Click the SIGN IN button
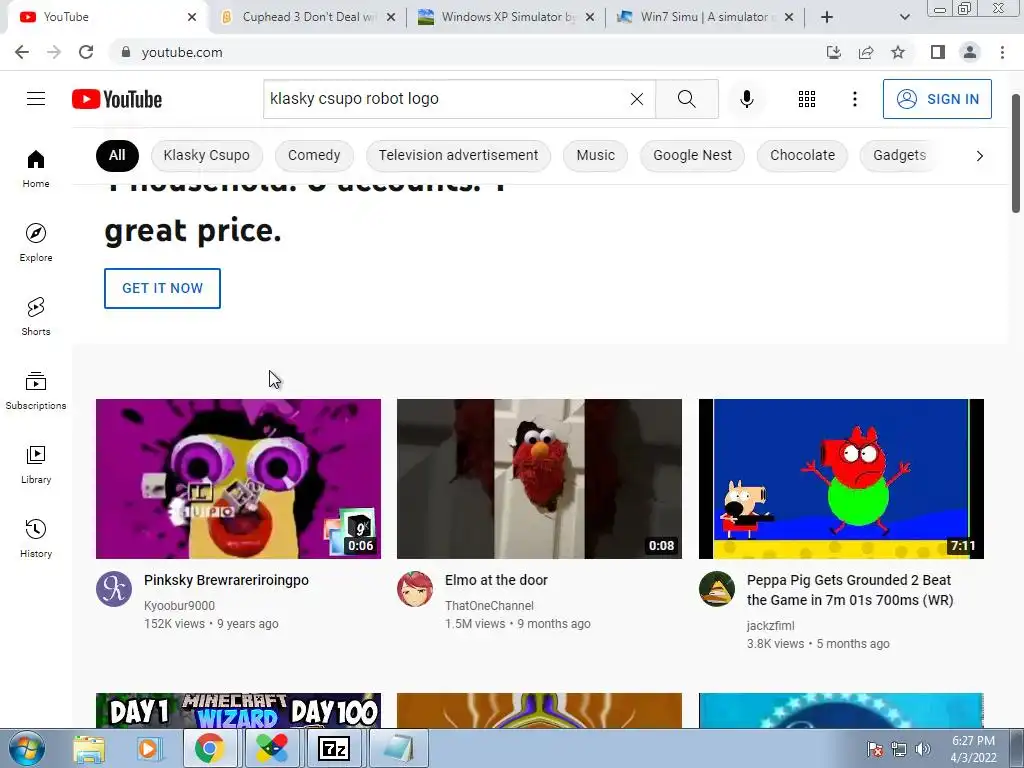1024x768 pixels. pyautogui.click(x=937, y=99)
